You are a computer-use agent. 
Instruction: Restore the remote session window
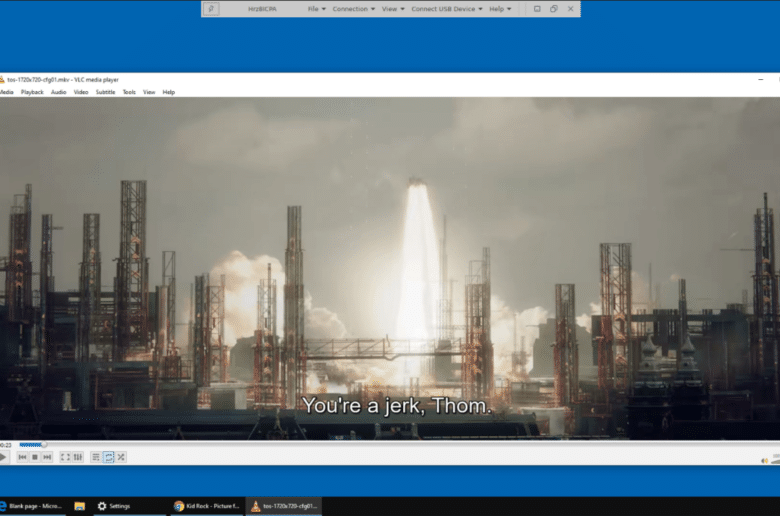point(554,9)
